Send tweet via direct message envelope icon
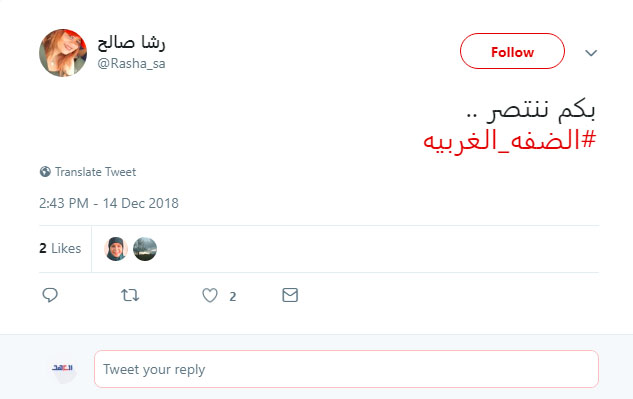Viewport: 633px width, 399px height. (290, 295)
